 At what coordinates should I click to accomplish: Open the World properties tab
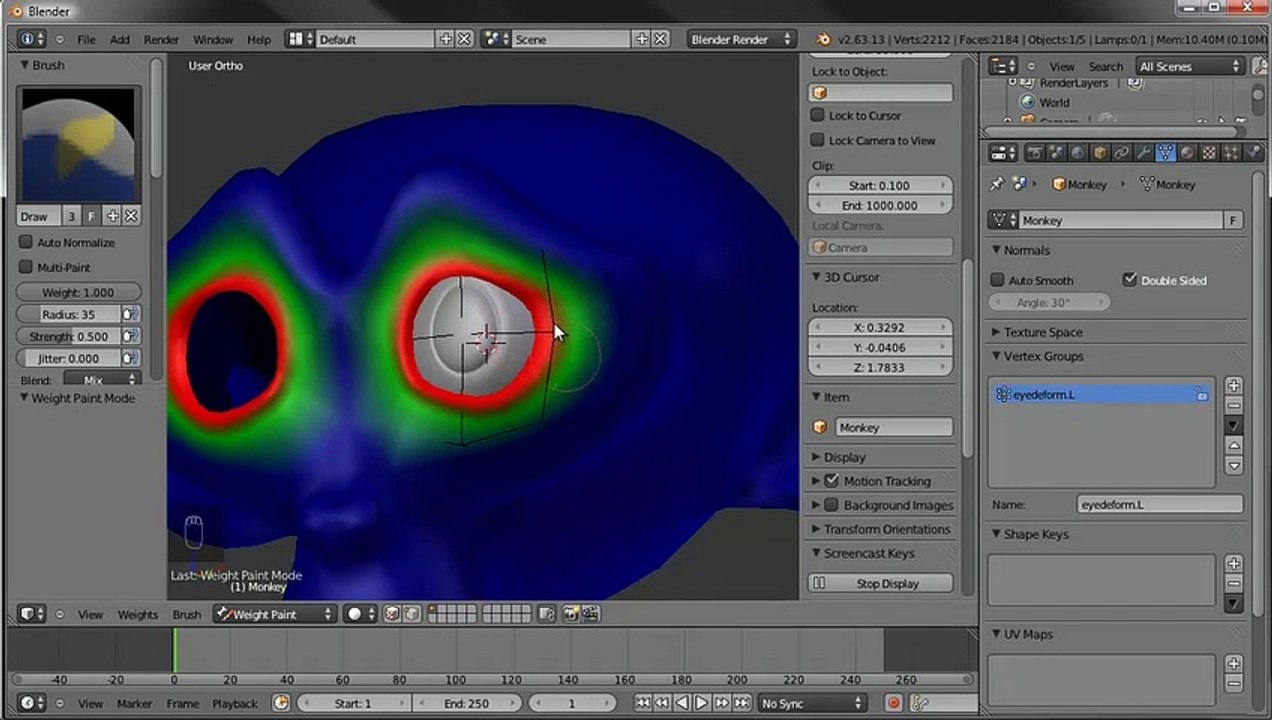pyautogui.click(x=1077, y=153)
